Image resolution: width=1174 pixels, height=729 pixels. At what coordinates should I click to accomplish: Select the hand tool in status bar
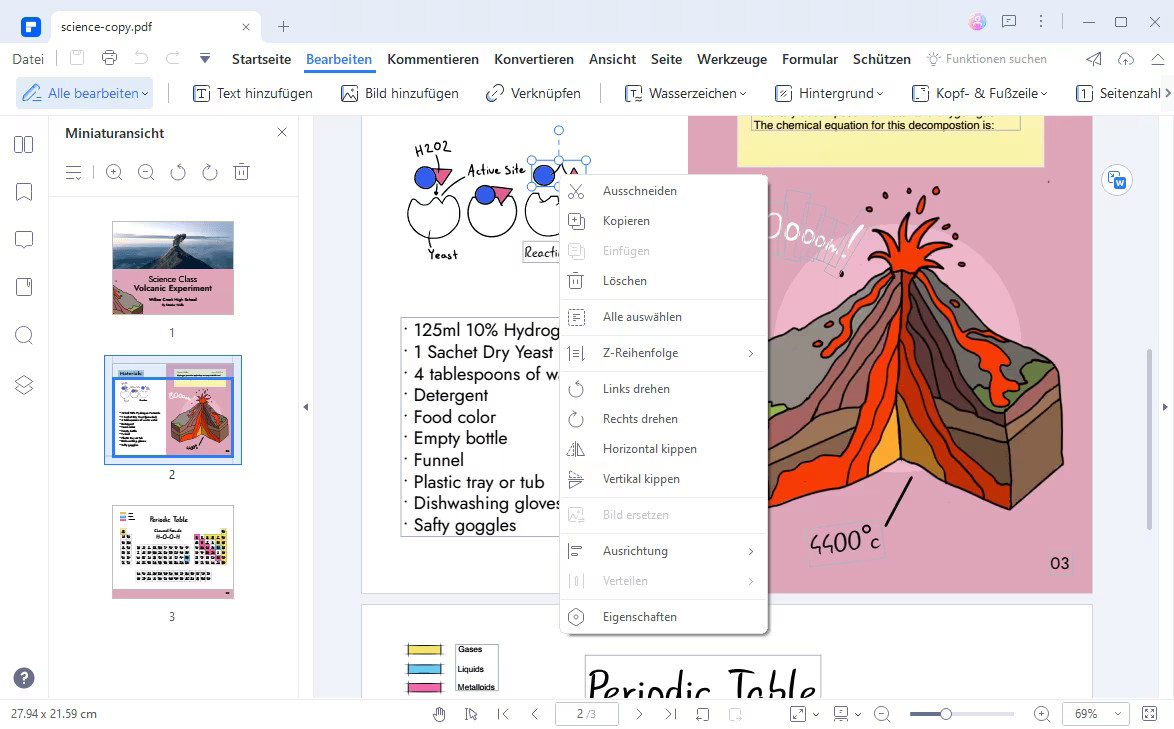439,714
